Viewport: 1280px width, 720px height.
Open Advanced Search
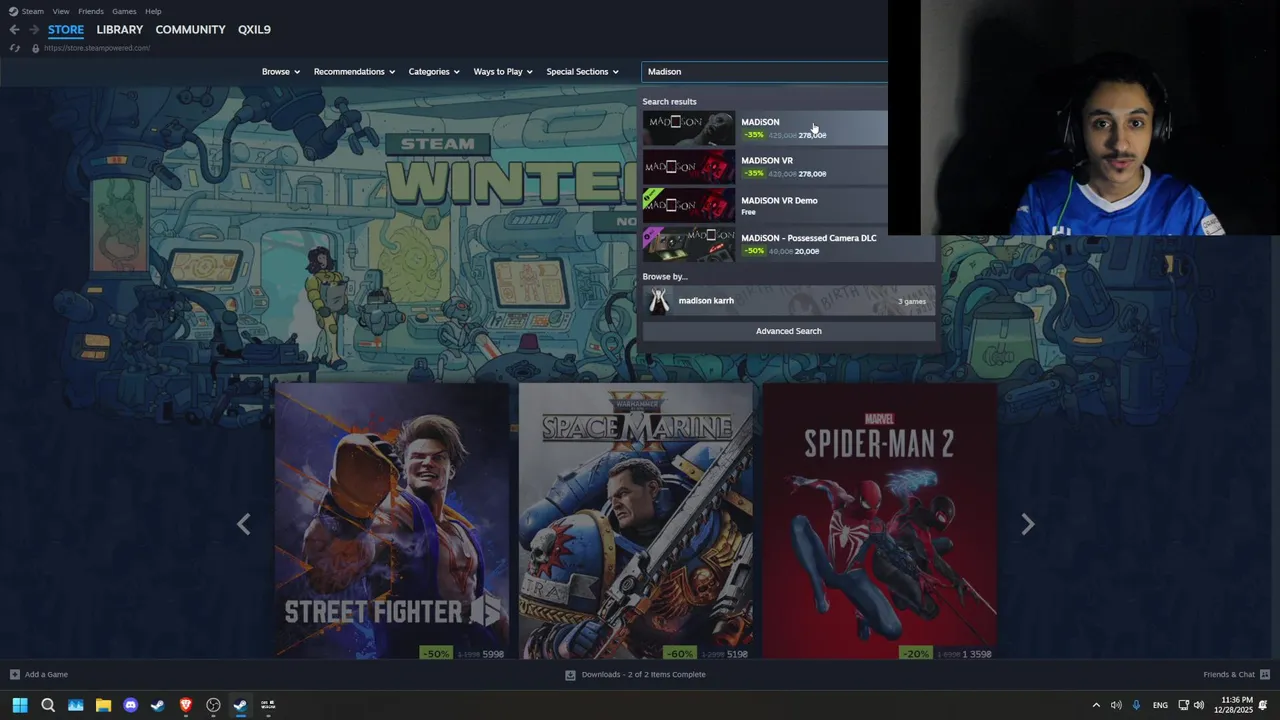pos(789,331)
